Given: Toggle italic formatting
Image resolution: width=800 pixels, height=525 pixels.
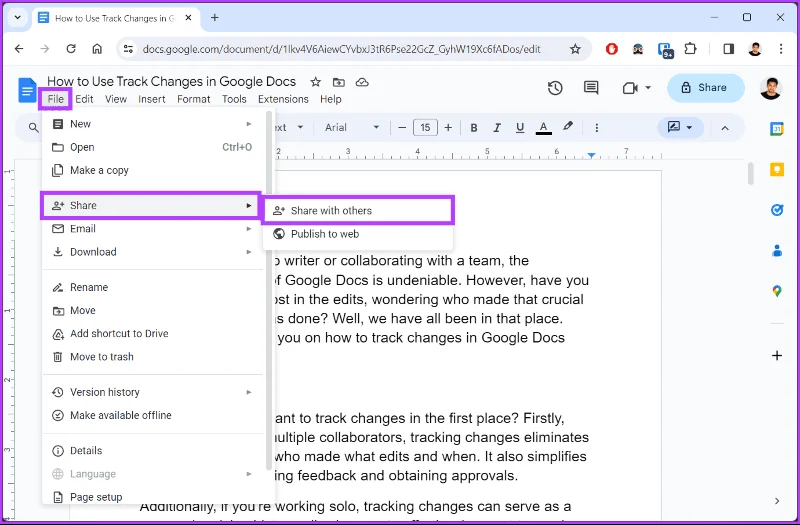Looking at the screenshot, I should point(497,128).
